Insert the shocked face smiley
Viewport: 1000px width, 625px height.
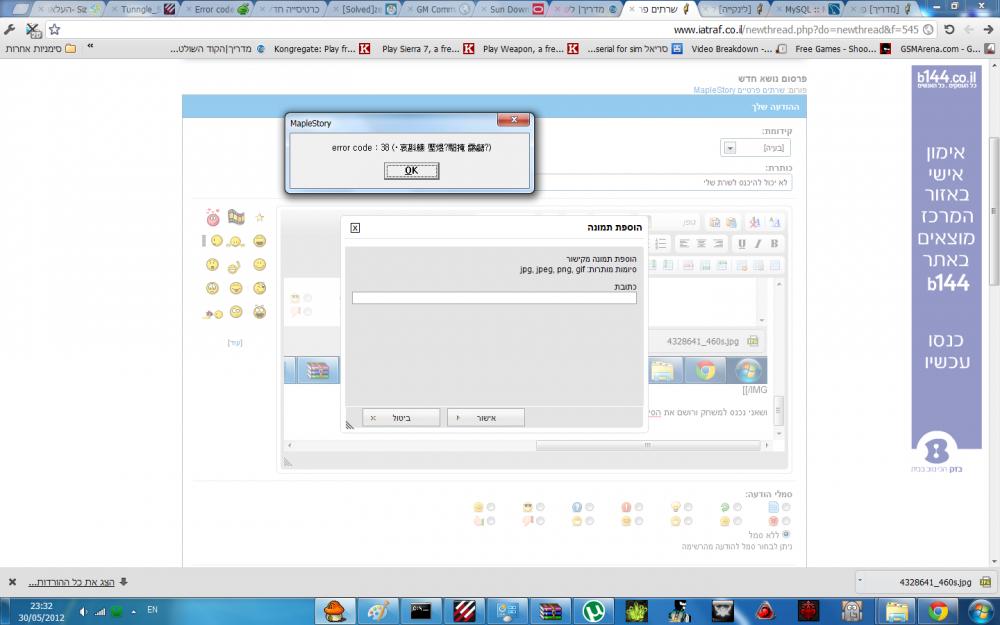tap(212, 264)
